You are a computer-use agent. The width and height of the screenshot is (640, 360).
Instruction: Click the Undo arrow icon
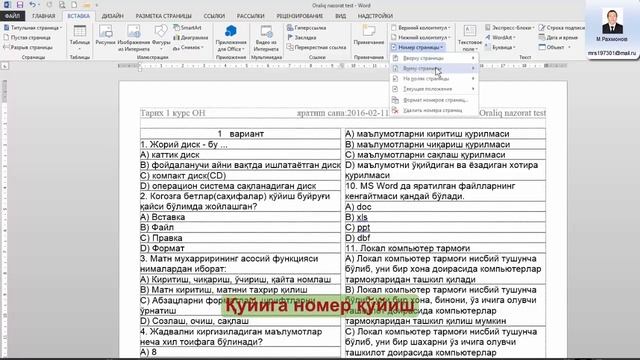tap(32, 5)
